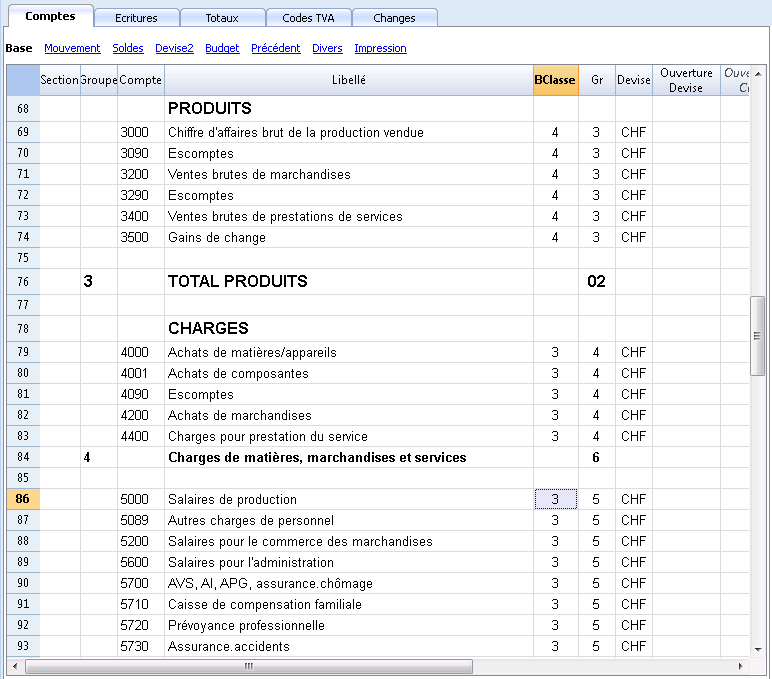Open the Budget view link
Image resolution: width=772 pixels, height=679 pixels.
click(222, 48)
